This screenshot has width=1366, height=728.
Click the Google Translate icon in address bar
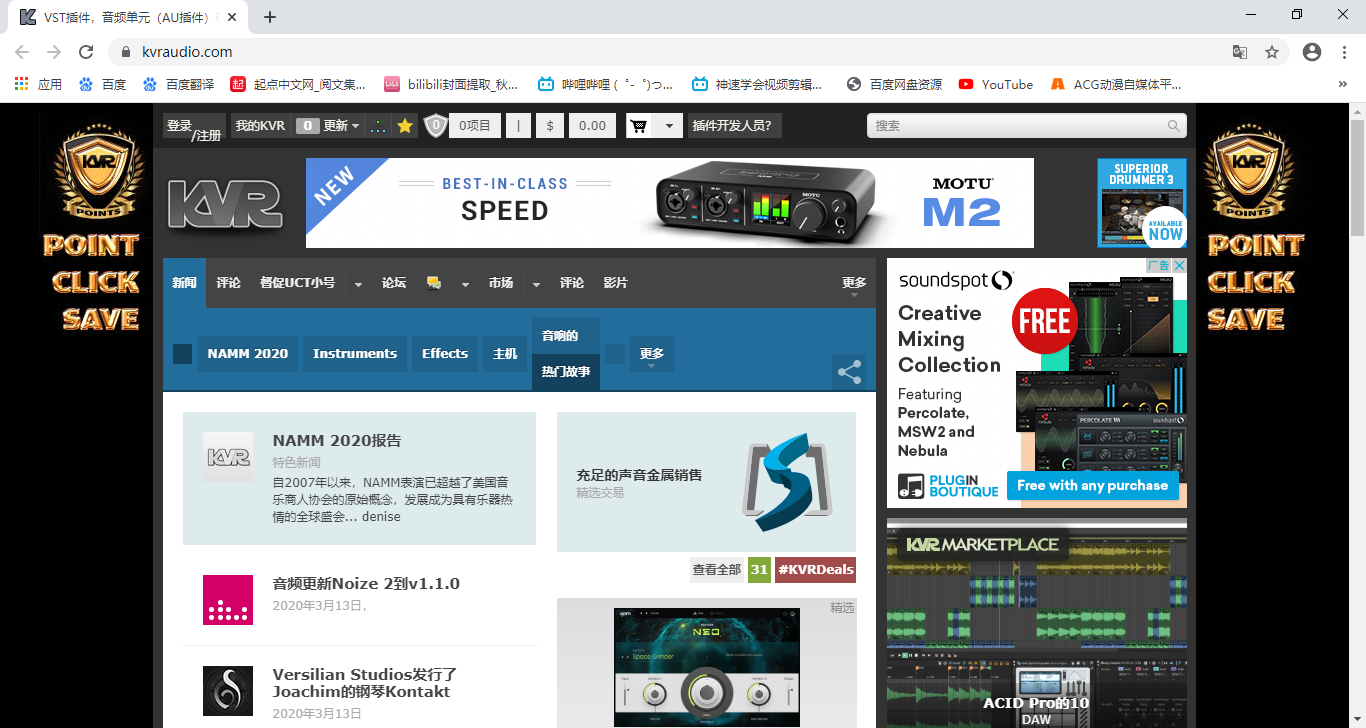pyautogui.click(x=1240, y=52)
